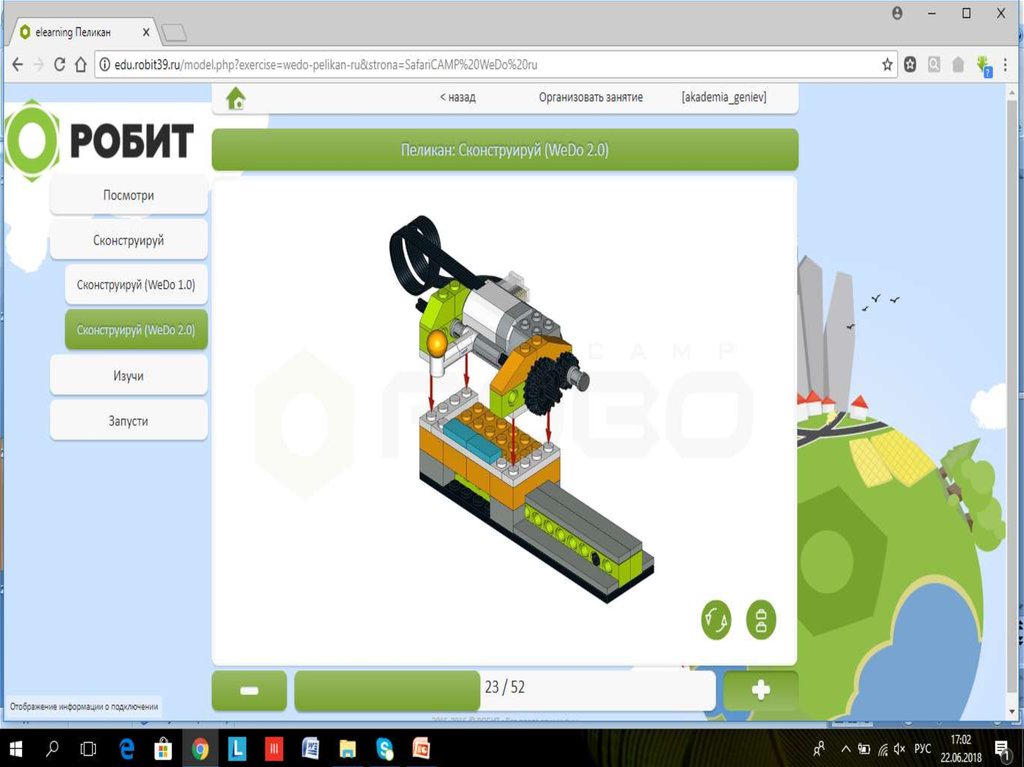The width and height of the screenshot is (1024, 767).
Task: Switch the РУС keyboard language
Action: click(923, 748)
